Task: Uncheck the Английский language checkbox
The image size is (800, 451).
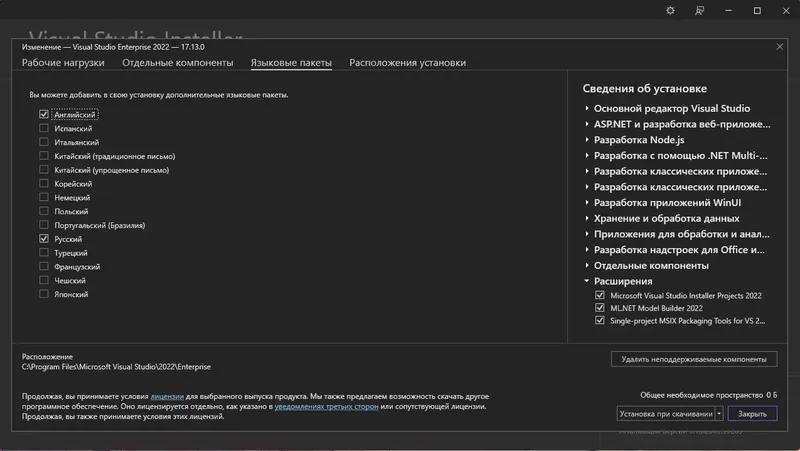Action: pos(44,115)
